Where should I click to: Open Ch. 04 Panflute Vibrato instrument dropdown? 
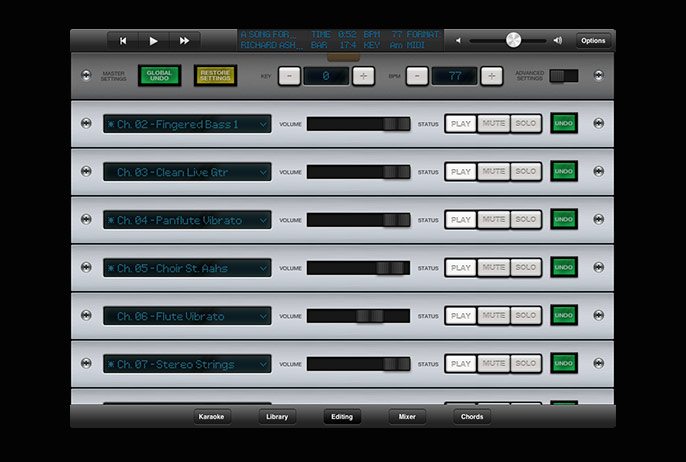pos(187,220)
